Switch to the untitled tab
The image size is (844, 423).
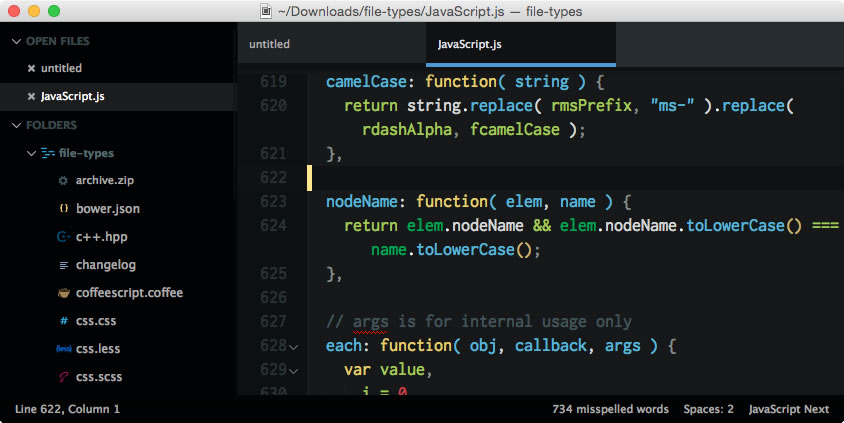tap(269, 45)
